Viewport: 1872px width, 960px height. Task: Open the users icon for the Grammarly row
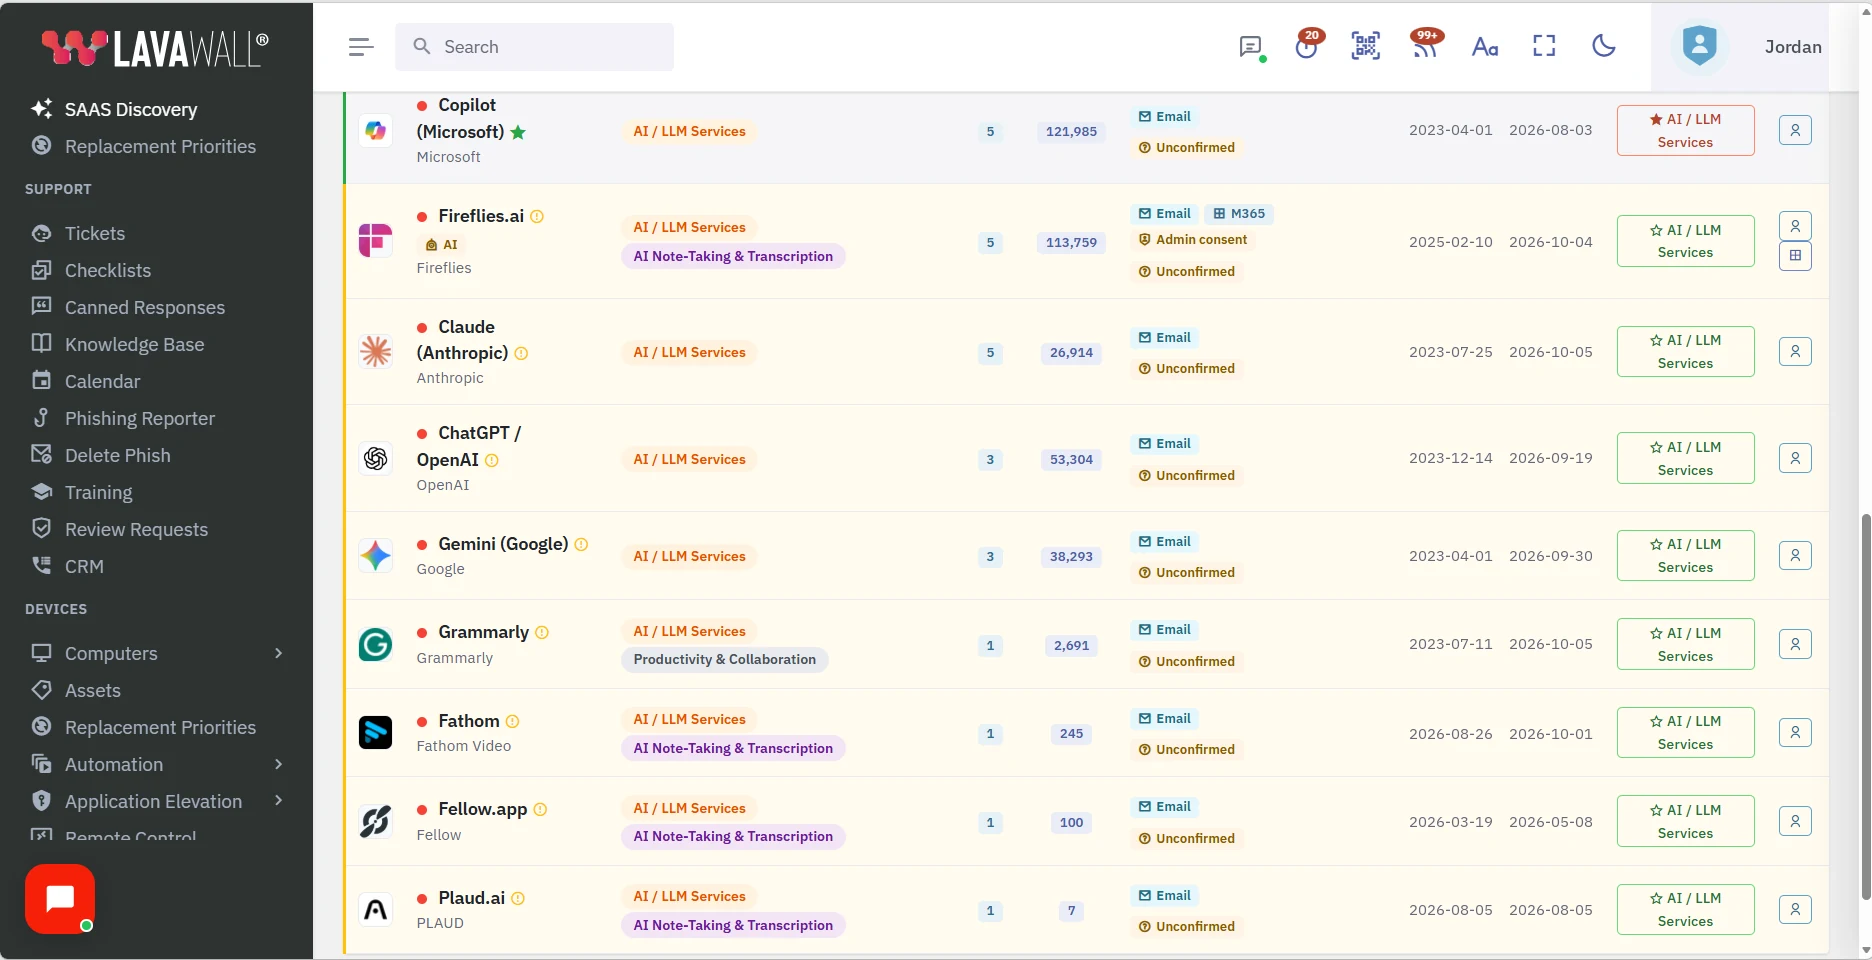(x=1795, y=644)
